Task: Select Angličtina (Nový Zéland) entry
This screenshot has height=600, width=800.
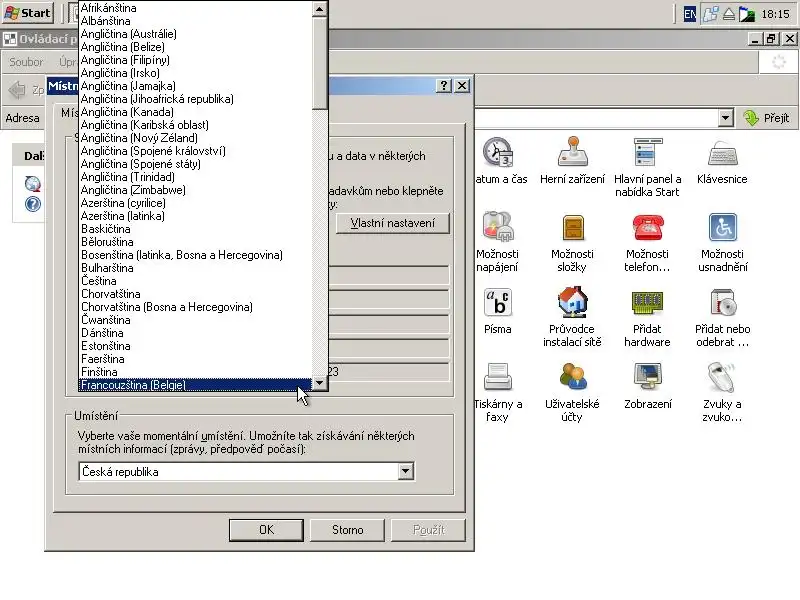Action: pos(196,138)
